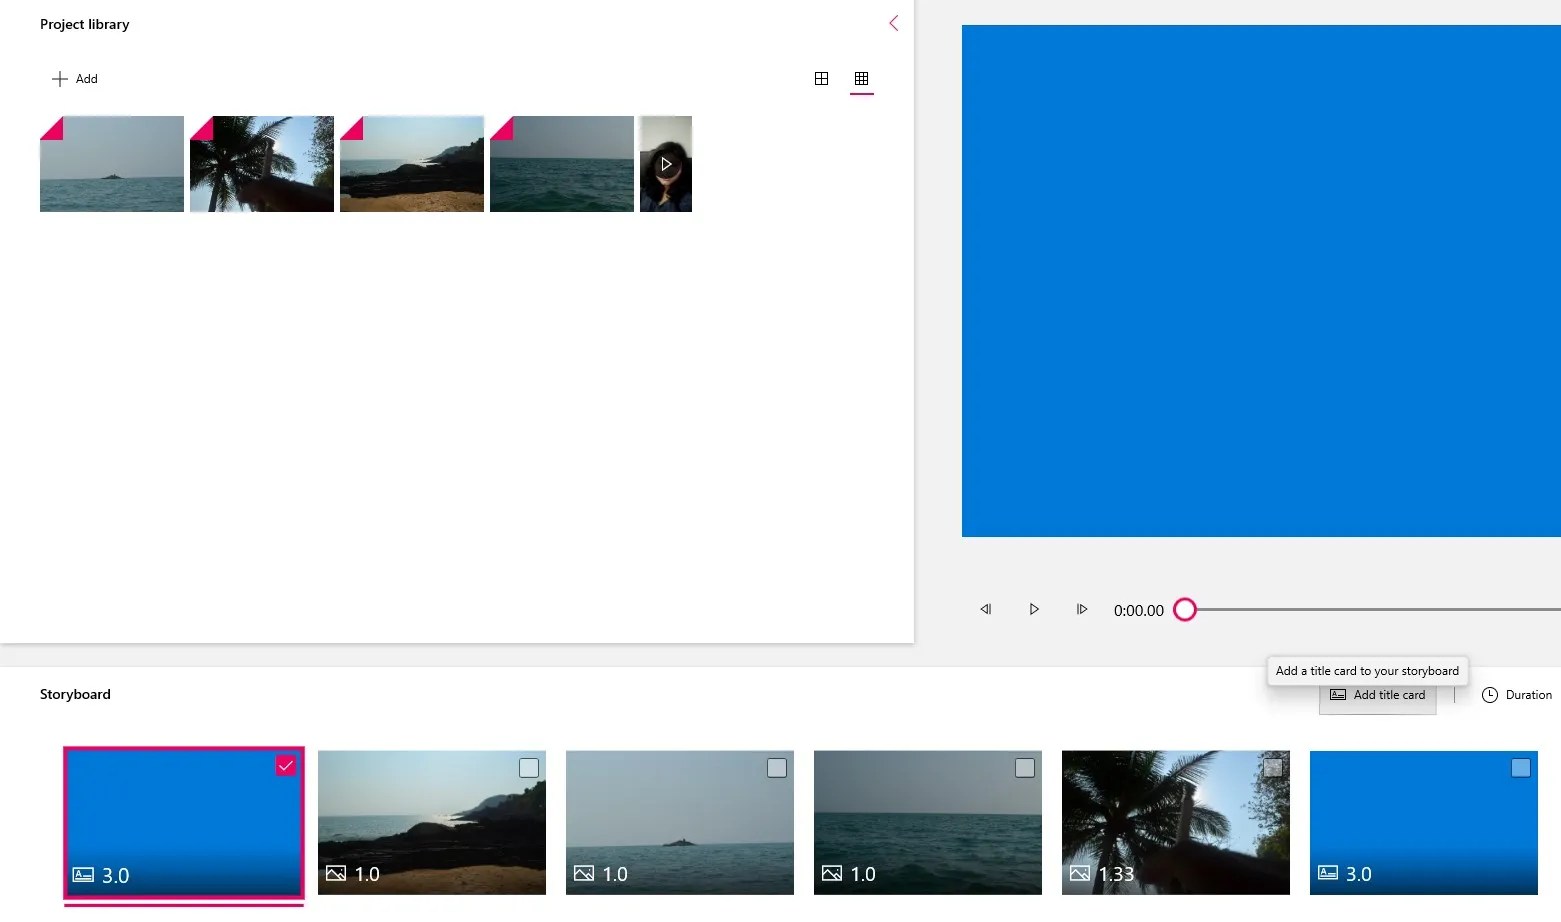Image resolution: width=1561 pixels, height=922 pixels.
Task: Click the Add title card icon
Action: coord(1339,694)
